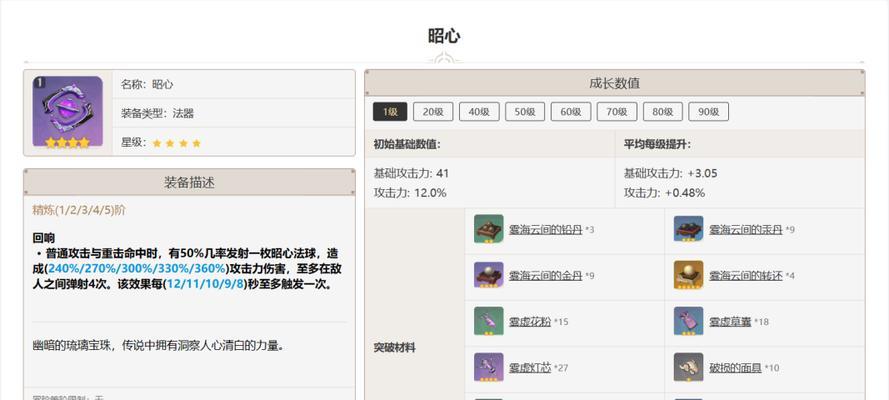This screenshot has height=400, width=889.
Task: Click the 雾海云间的汞丹 material icon
Action: pyautogui.click(x=688, y=229)
